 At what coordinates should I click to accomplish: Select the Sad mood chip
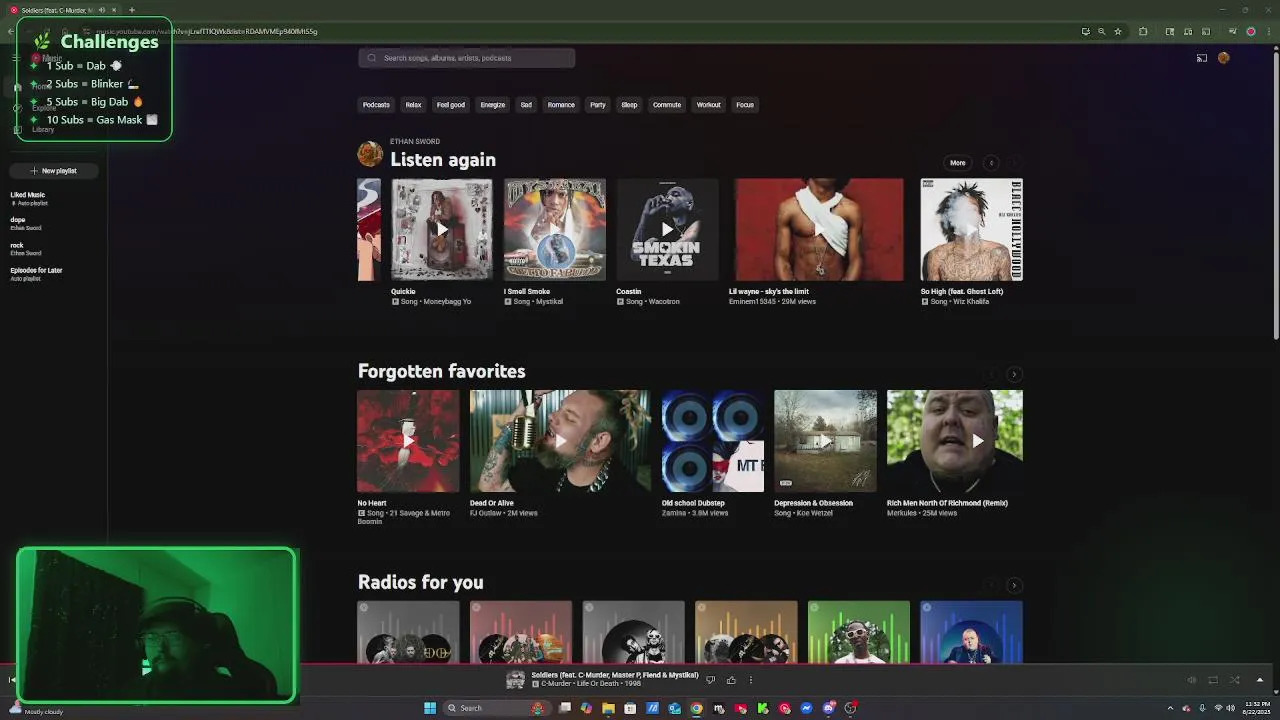pos(526,105)
